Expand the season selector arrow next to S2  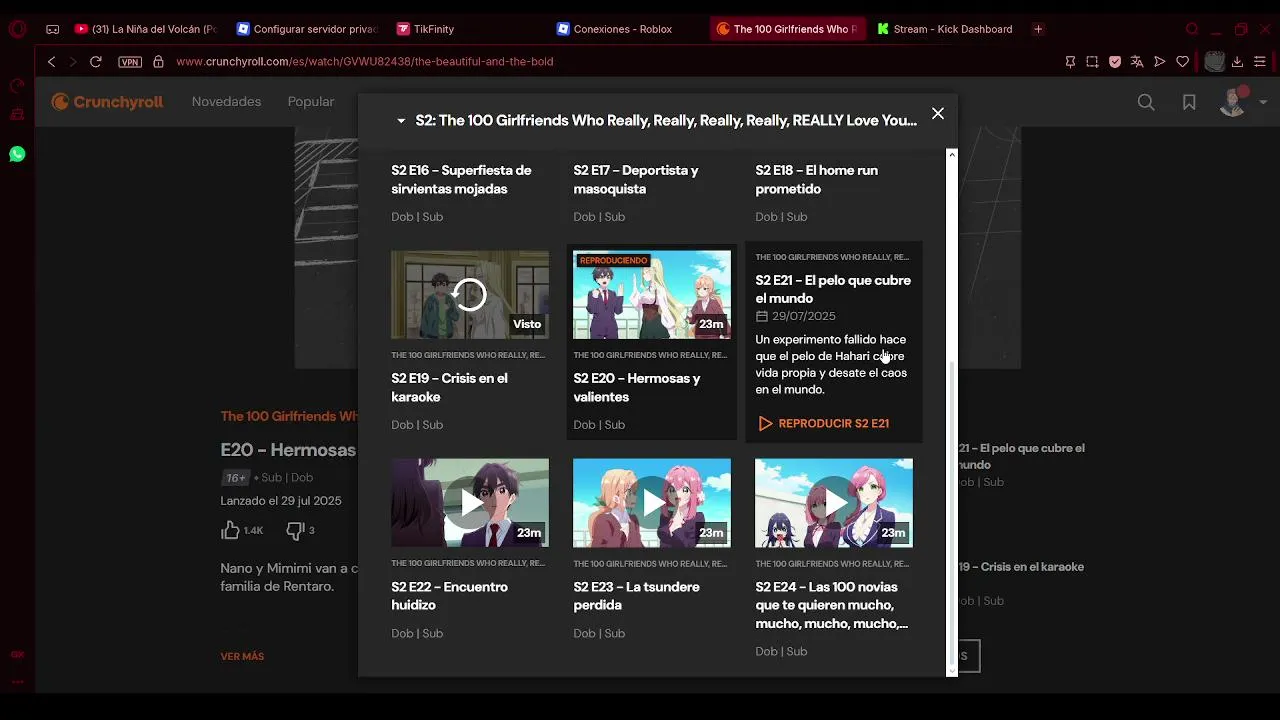pos(401,121)
